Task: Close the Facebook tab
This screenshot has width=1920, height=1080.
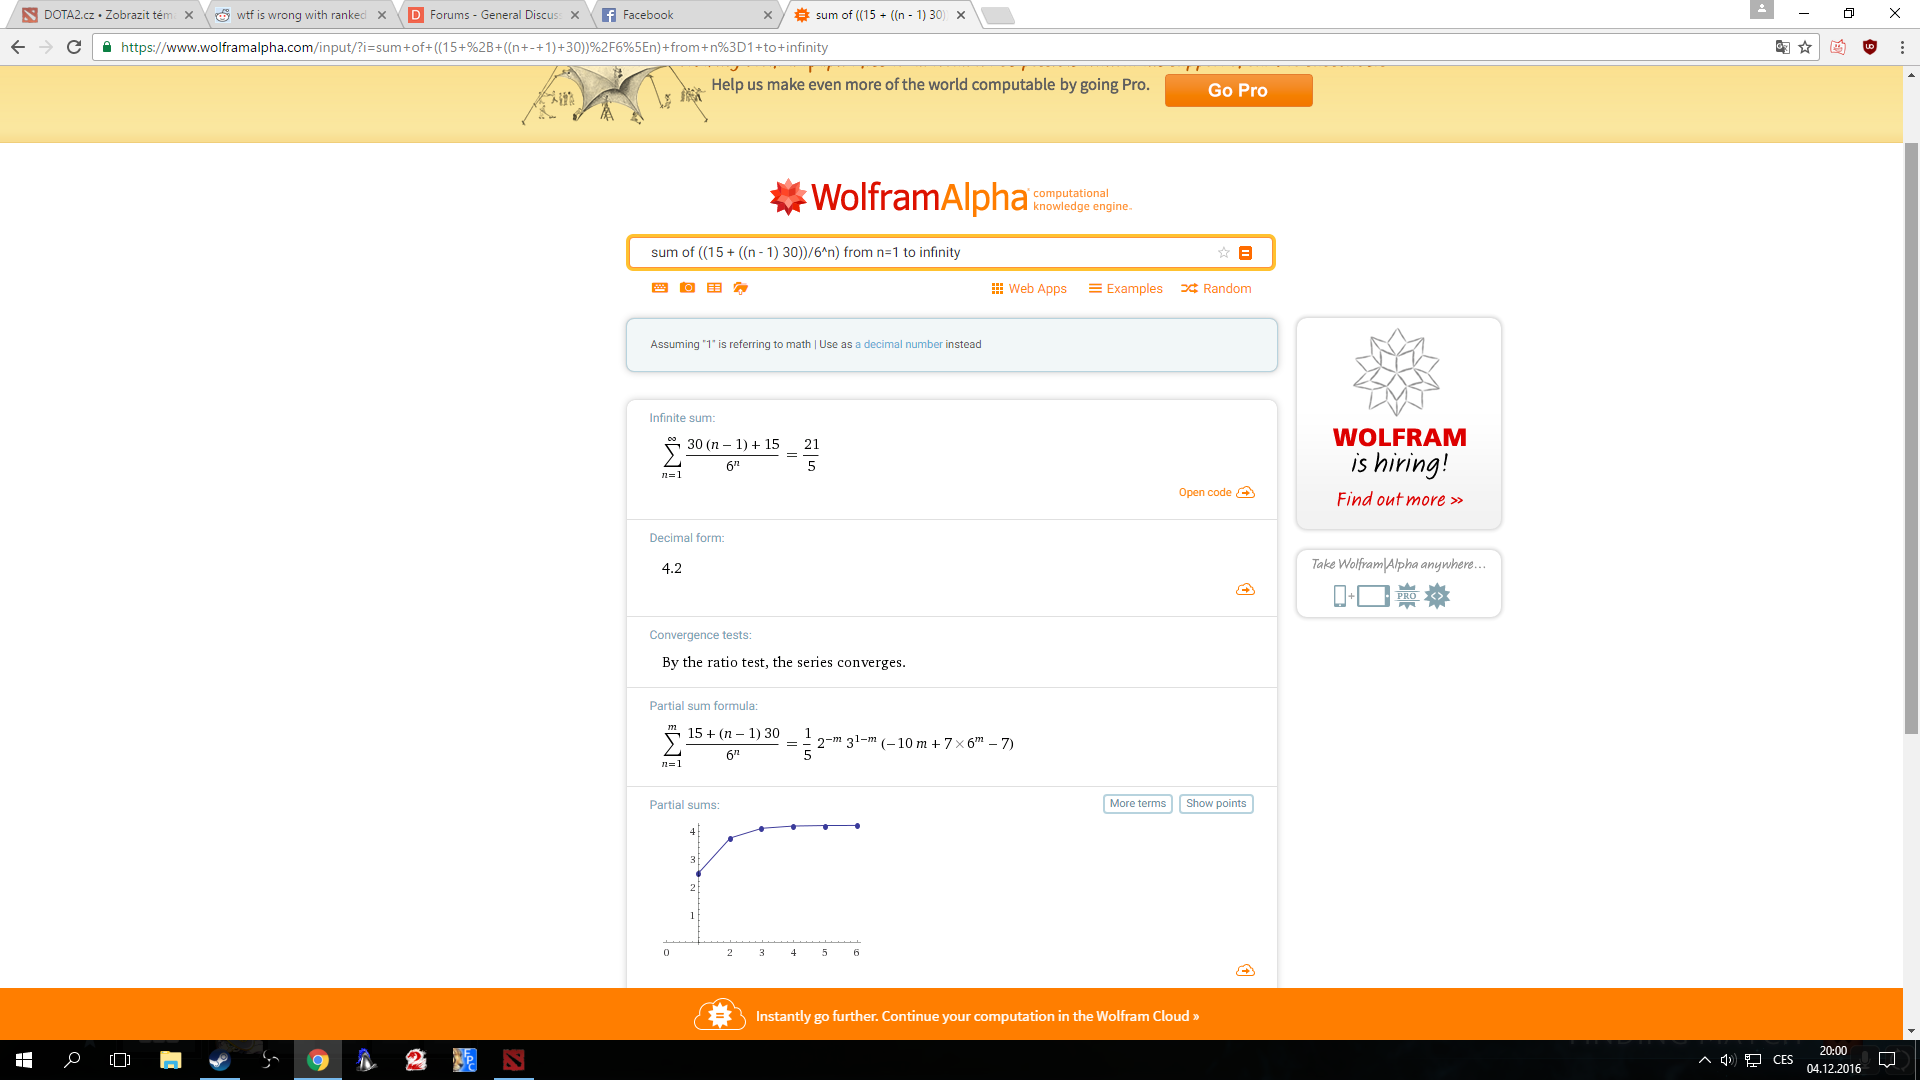Action: tap(768, 15)
